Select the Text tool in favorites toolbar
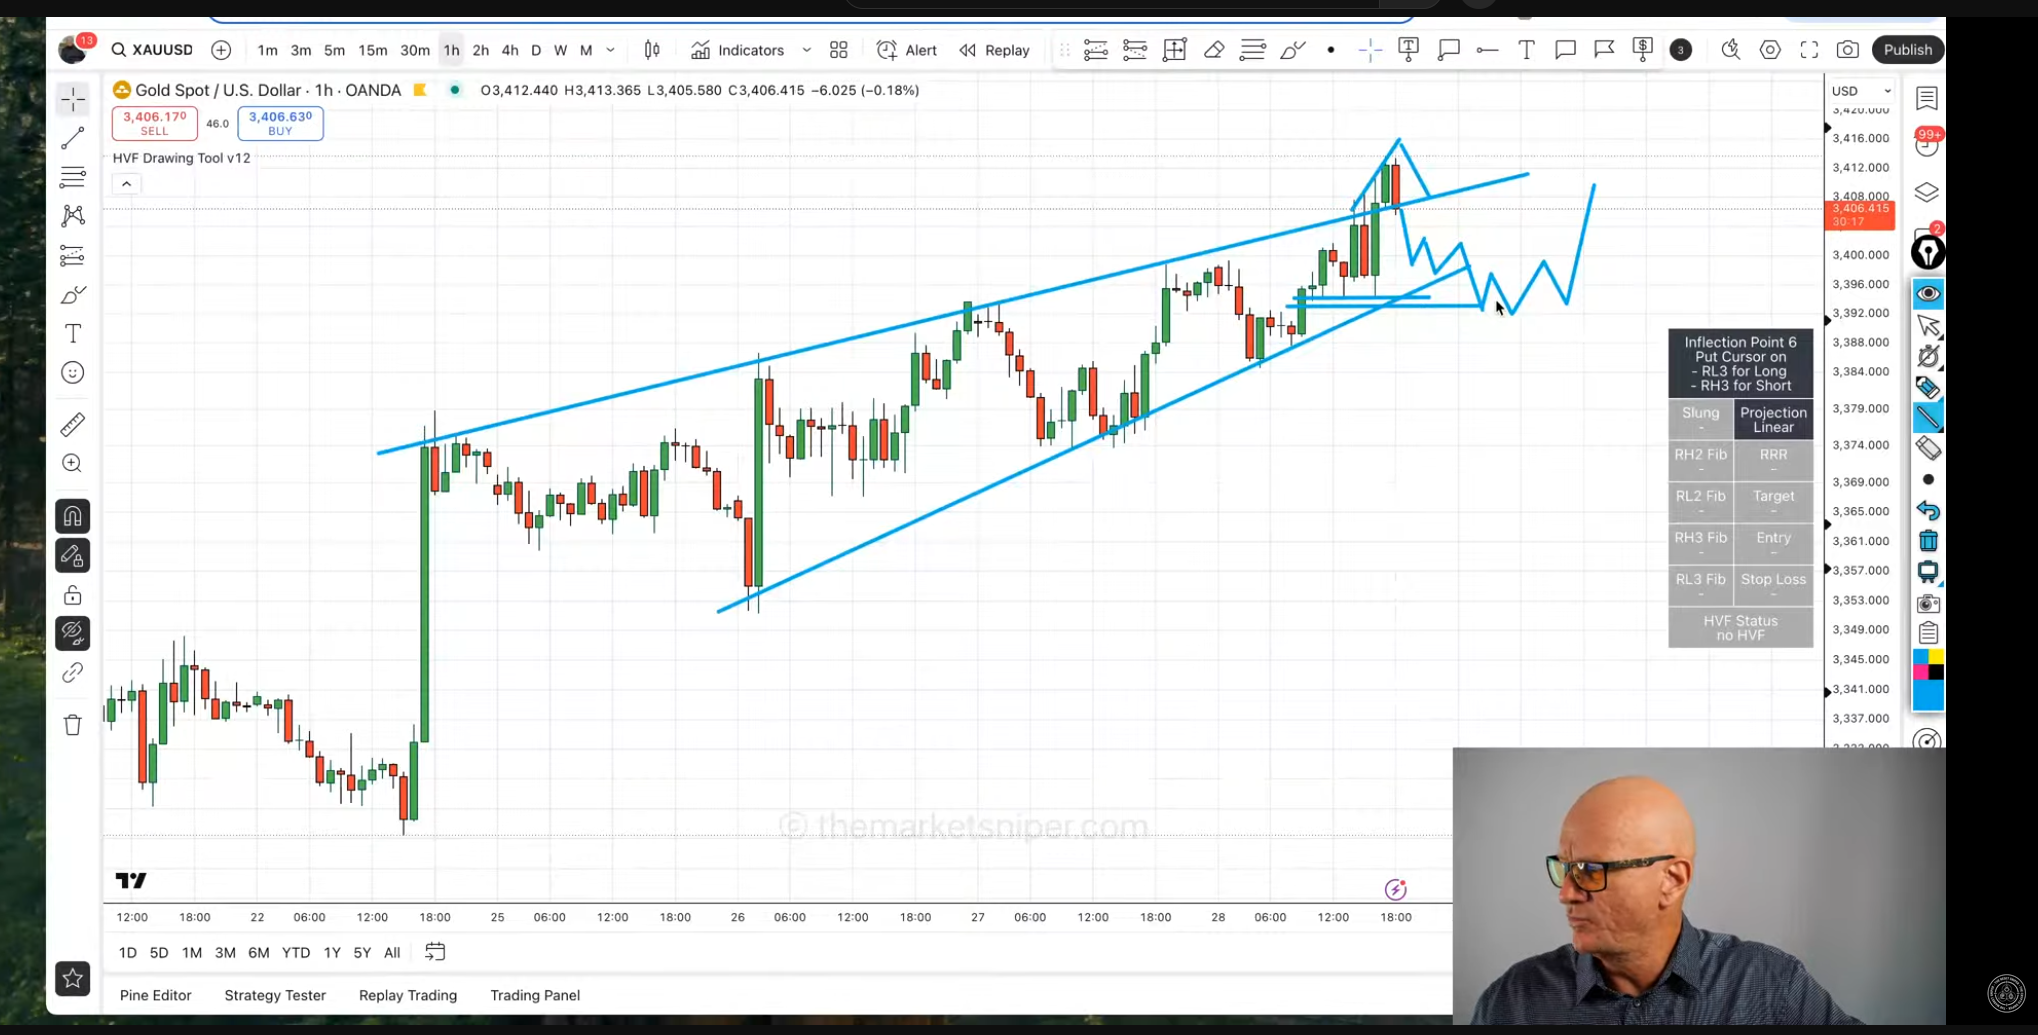Screen dimensions: 2038x1035 pos(1526,50)
